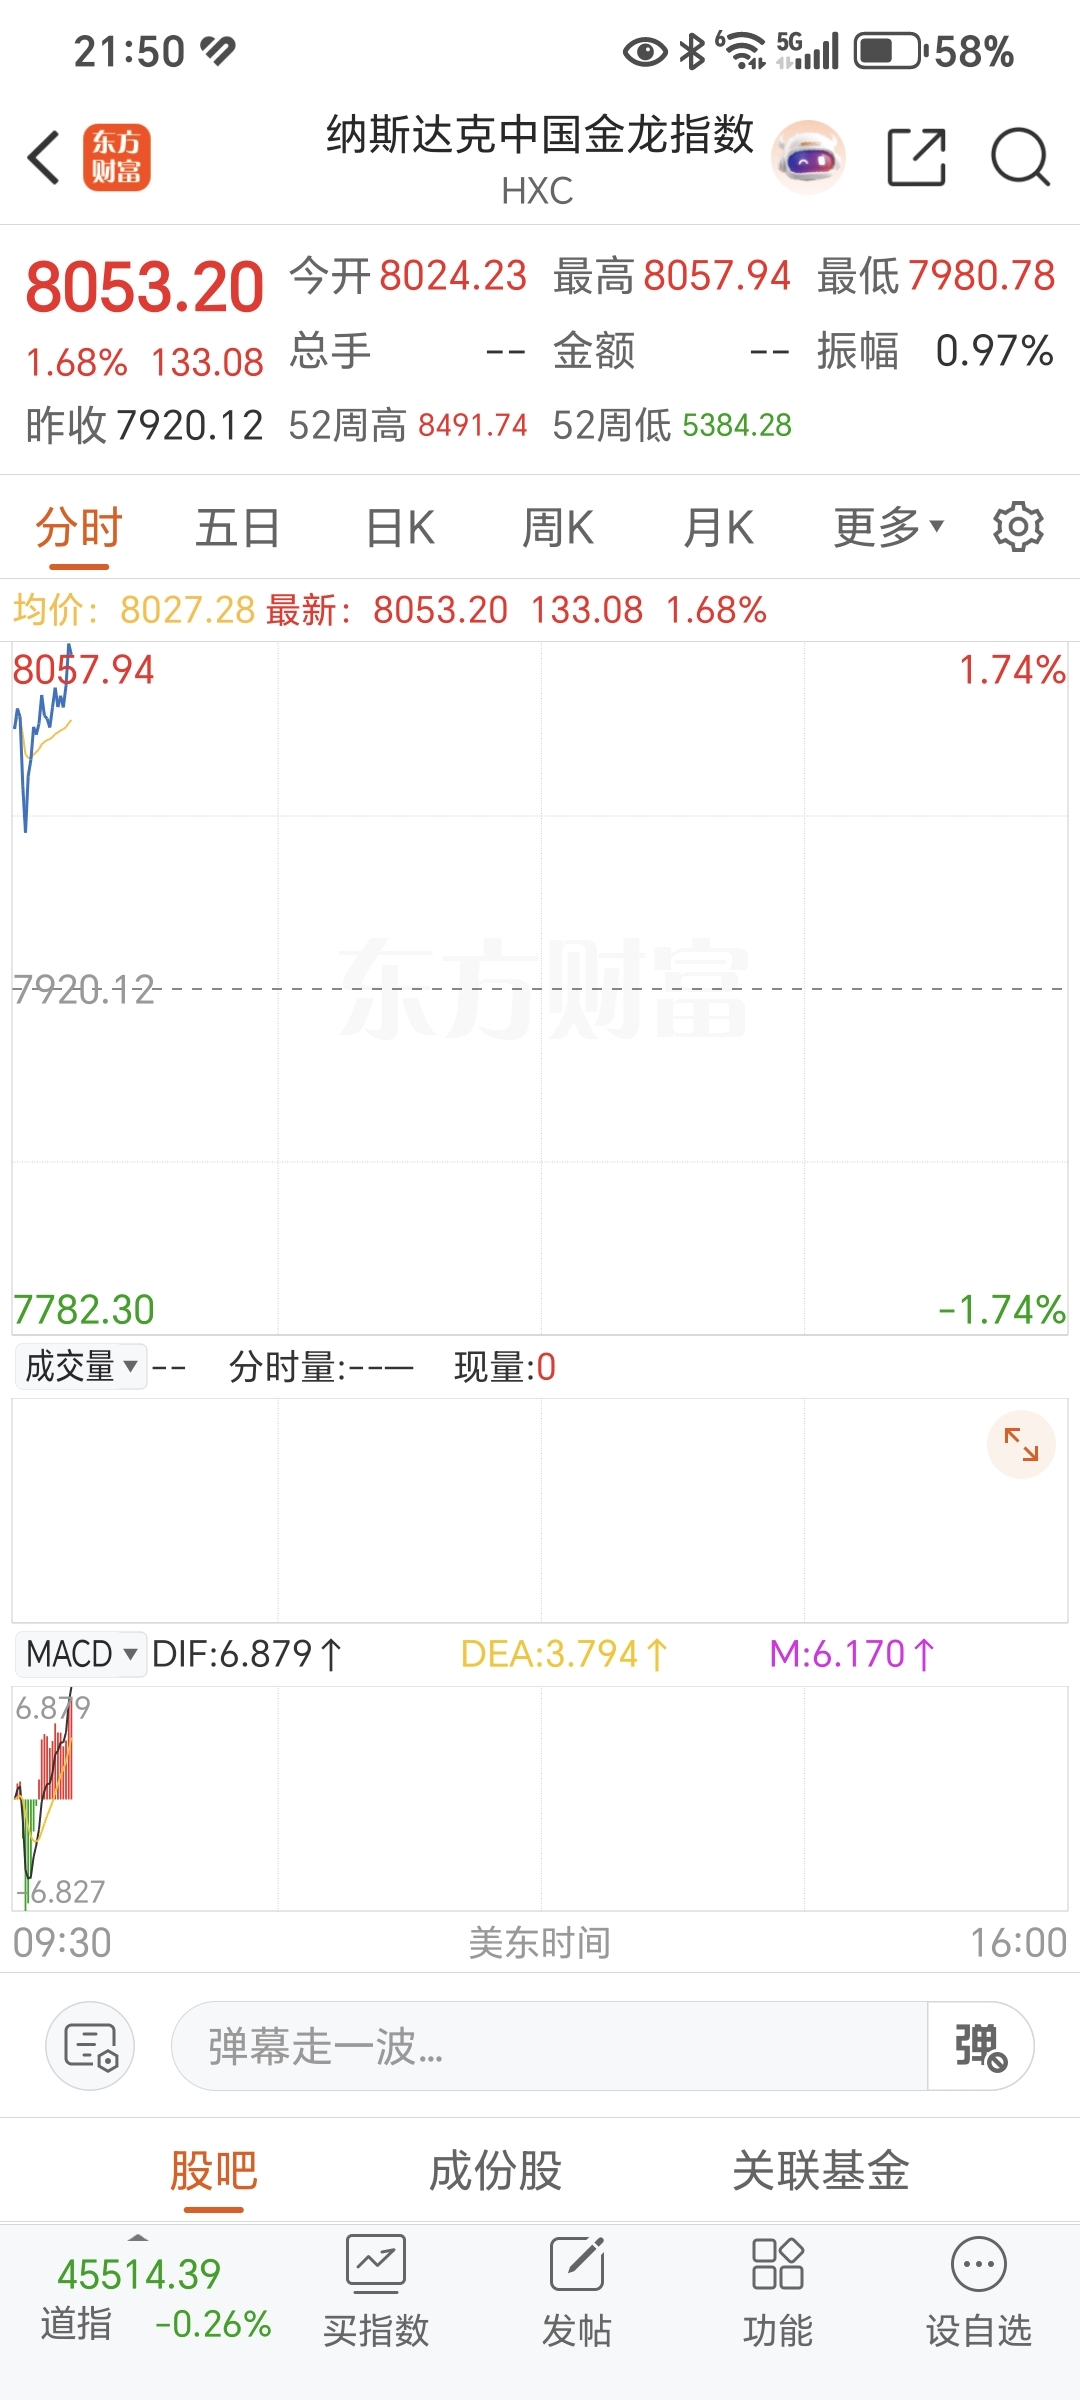Tap the back arrow icon
This screenshot has width=1080, height=2400.
tap(44, 157)
